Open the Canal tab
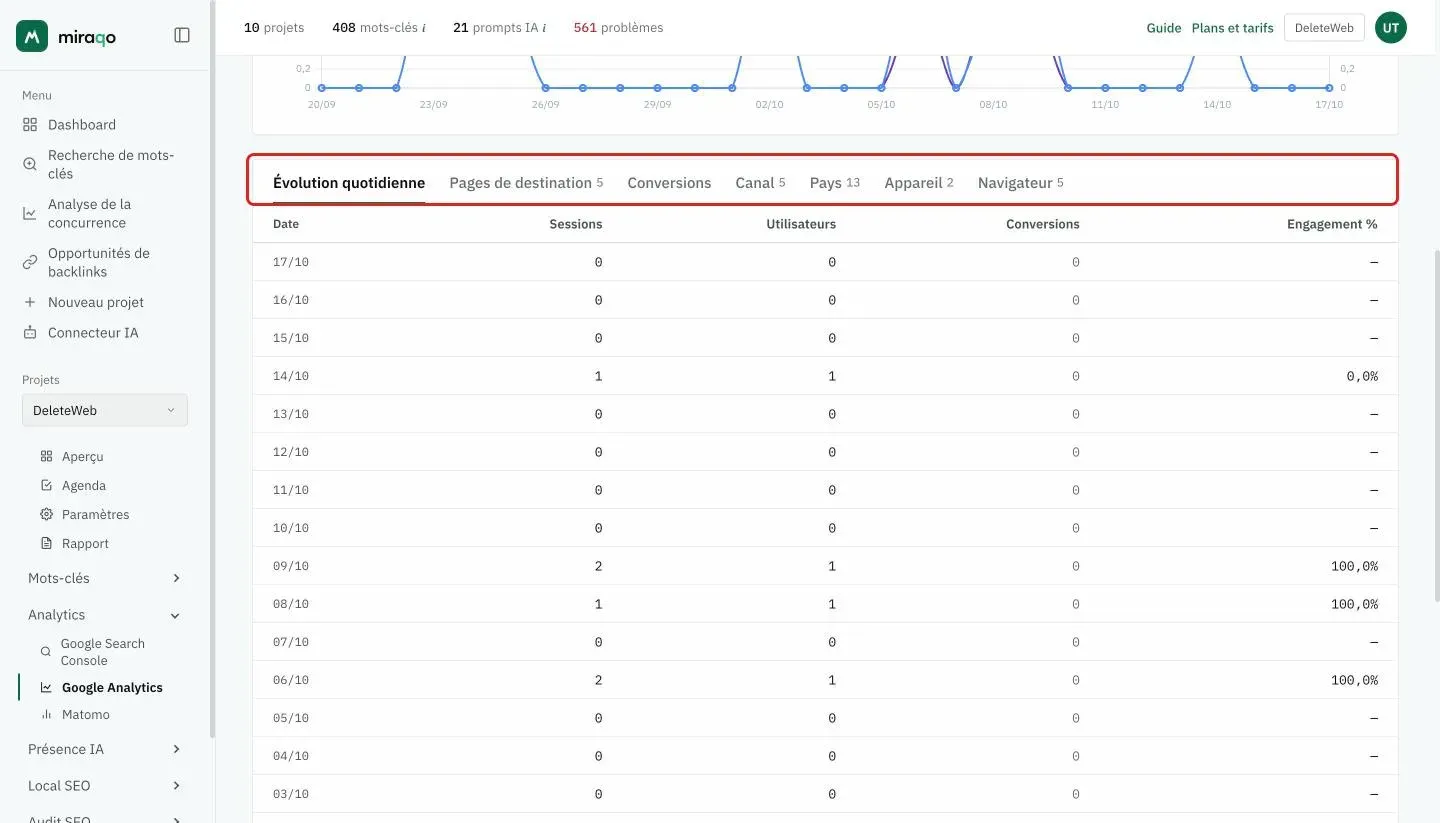The width and height of the screenshot is (1440, 823). click(x=760, y=183)
